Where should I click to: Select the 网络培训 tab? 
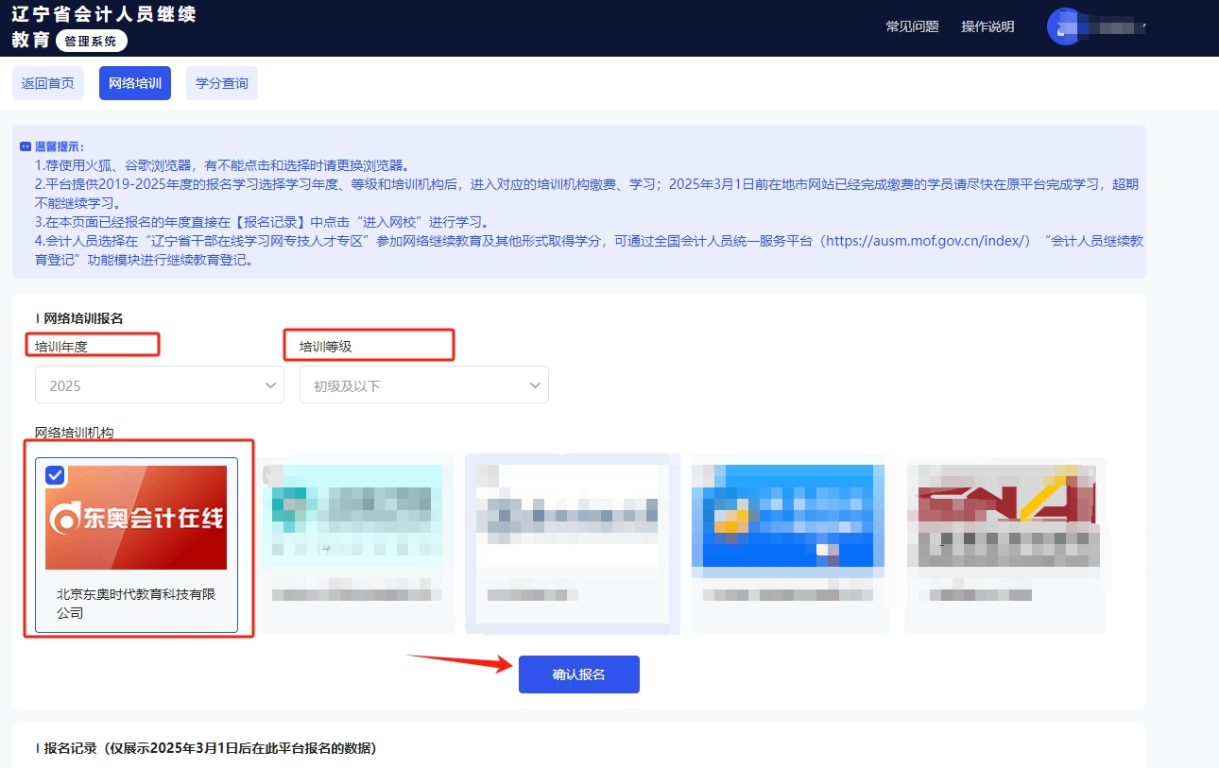[x=134, y=83]
